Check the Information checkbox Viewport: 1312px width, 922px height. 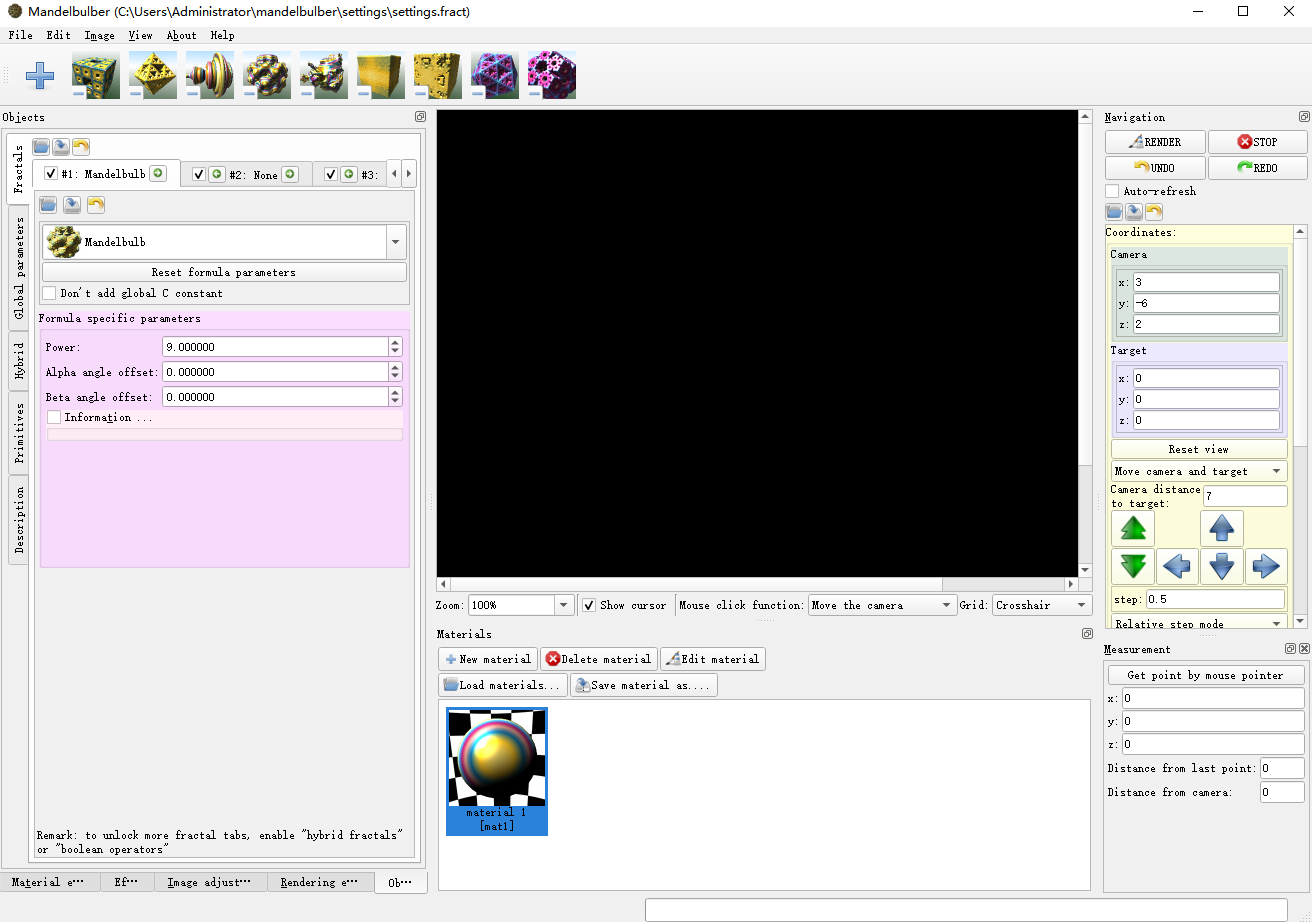pos(54,417)
